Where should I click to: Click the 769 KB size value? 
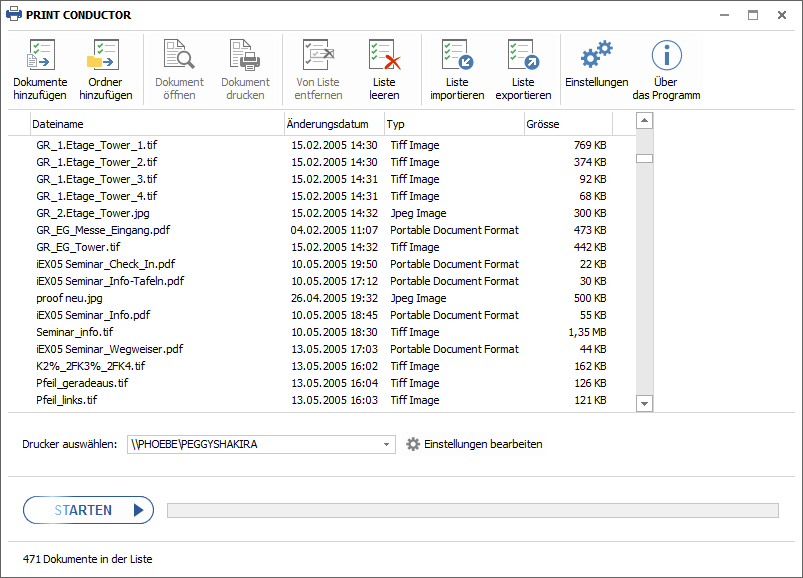[590, 145]
